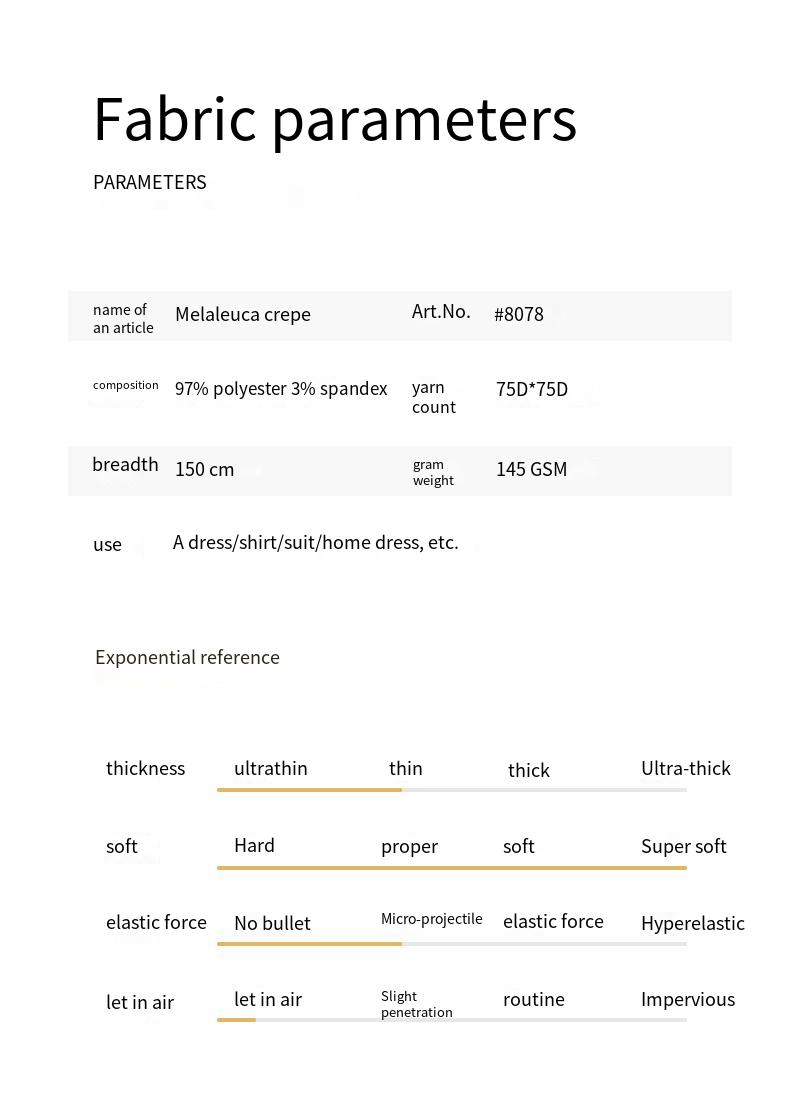
Task: Select the 150 cm breadth value
Action: click(x=205, y=469)
